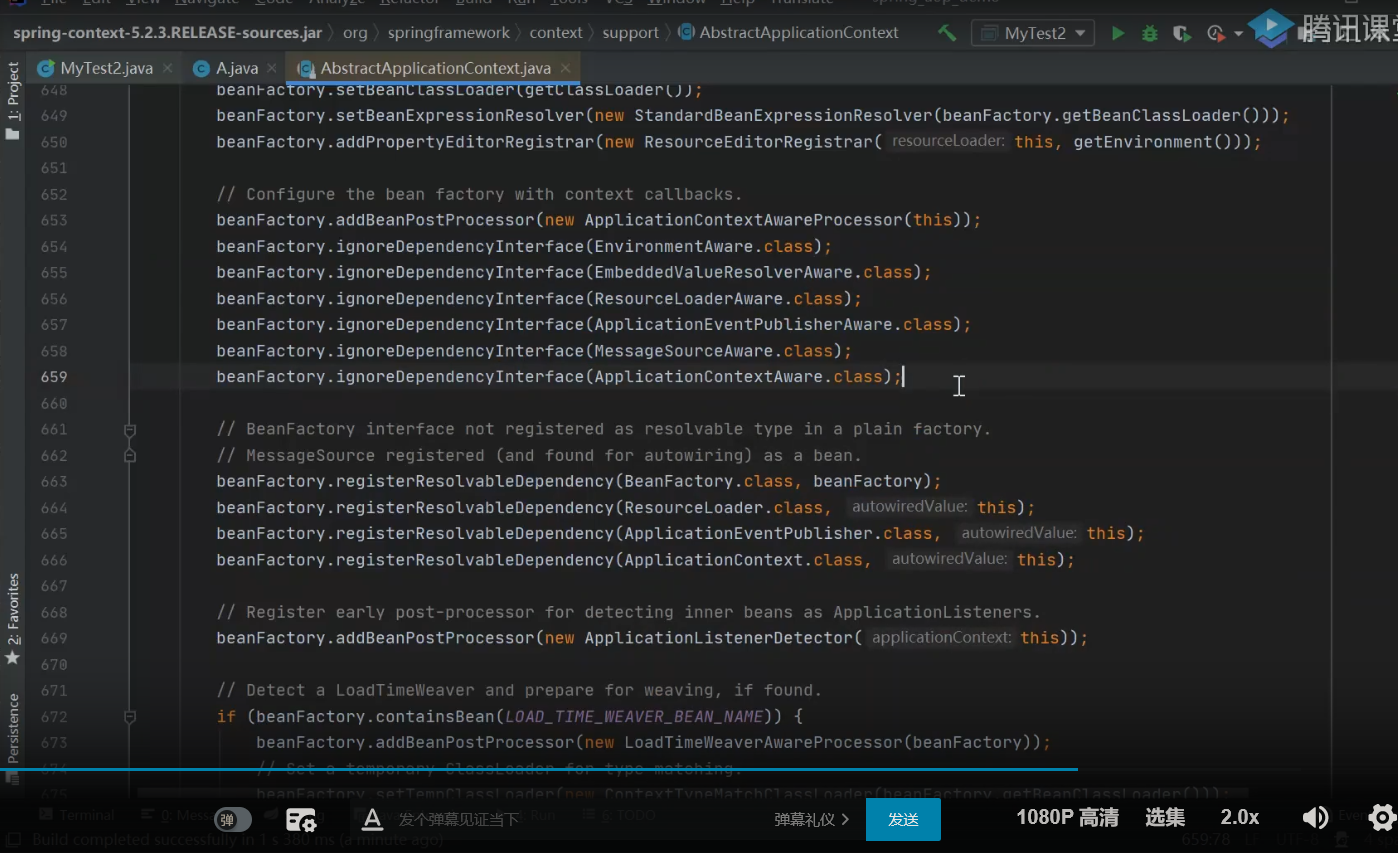
Task: Click line number 659 in the gutter
Action: point(54,377)
